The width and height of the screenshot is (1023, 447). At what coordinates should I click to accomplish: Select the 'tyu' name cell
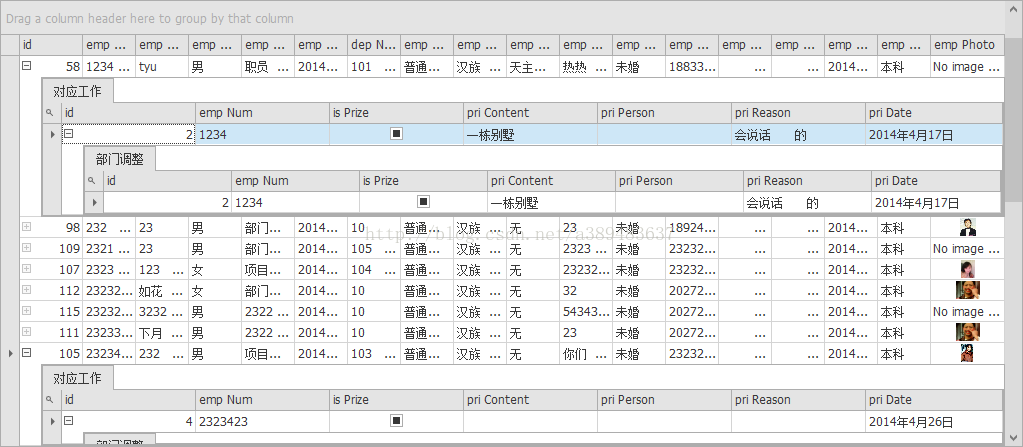point(162,66)
